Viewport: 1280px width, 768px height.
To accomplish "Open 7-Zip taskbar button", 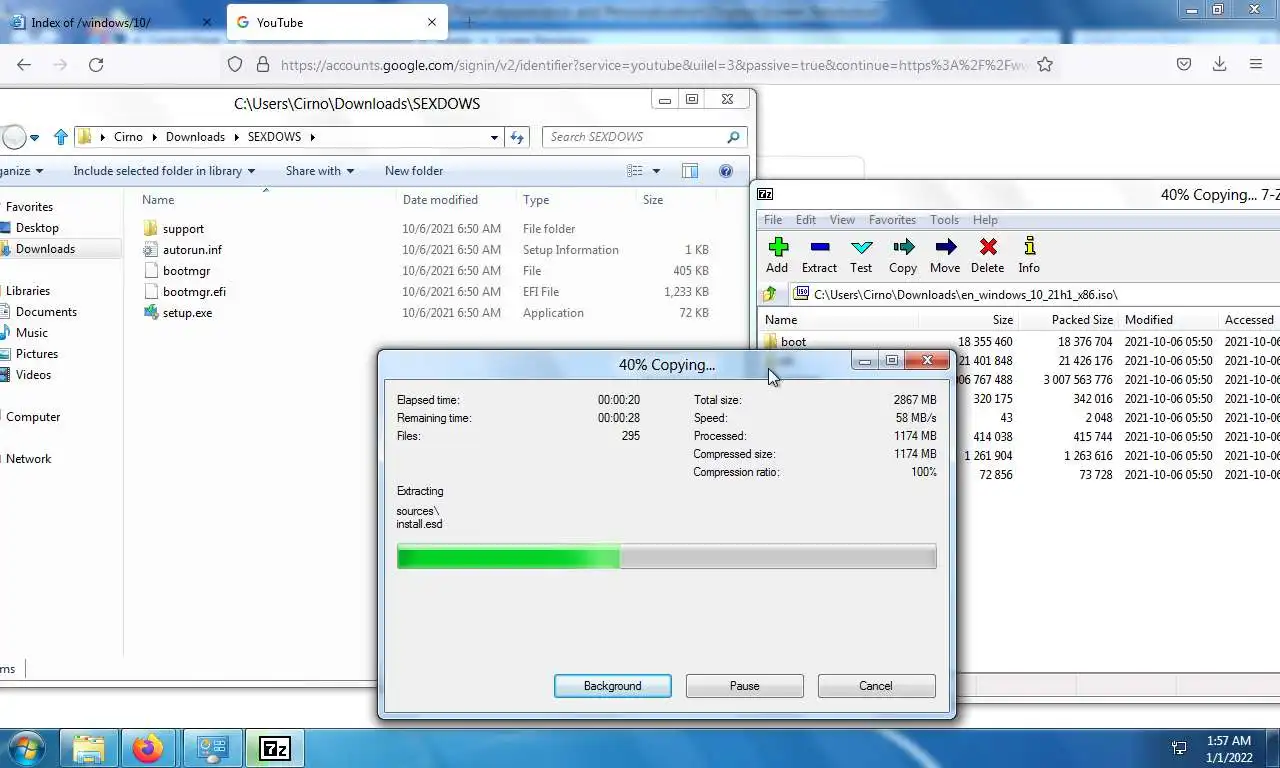I will pos(275,748).
